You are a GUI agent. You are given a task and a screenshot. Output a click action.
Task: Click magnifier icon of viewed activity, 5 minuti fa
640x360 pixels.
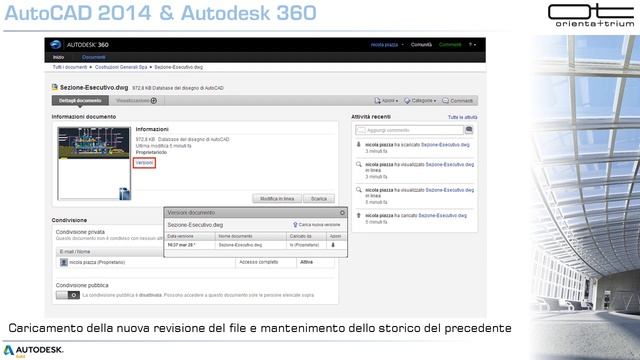coord(359,190)
